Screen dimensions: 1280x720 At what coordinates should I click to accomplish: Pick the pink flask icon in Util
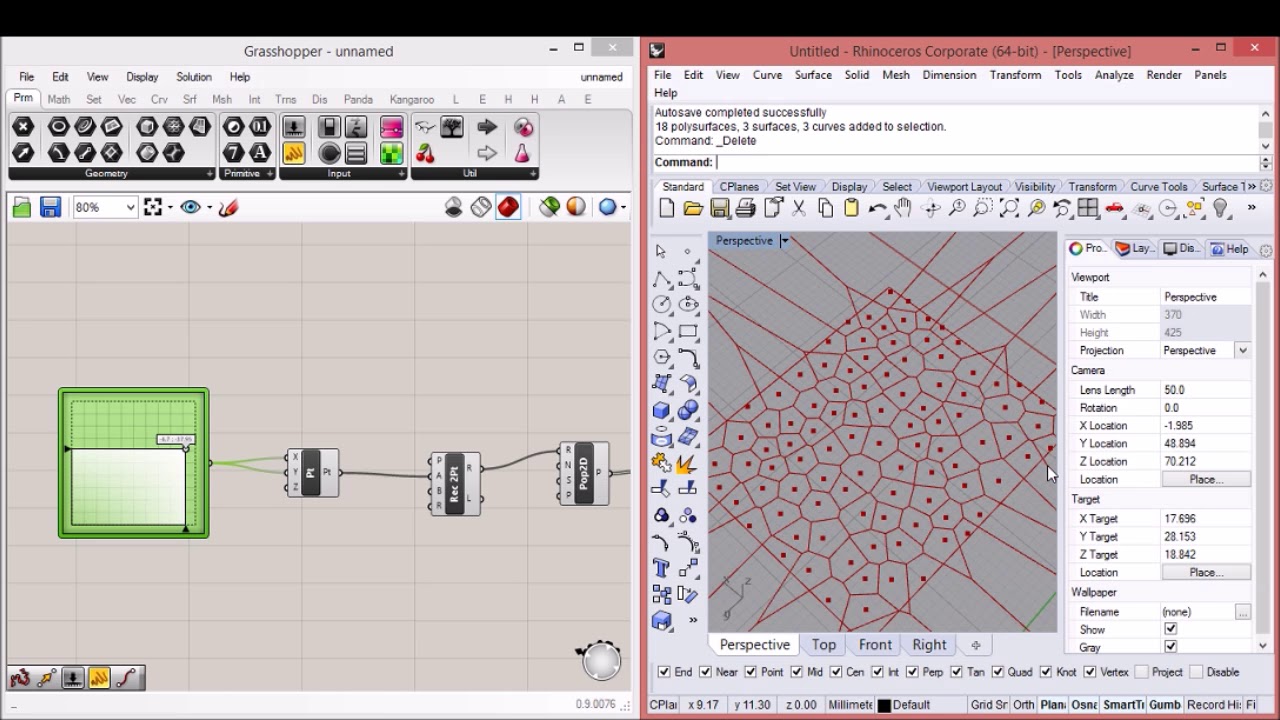[522, 153]
